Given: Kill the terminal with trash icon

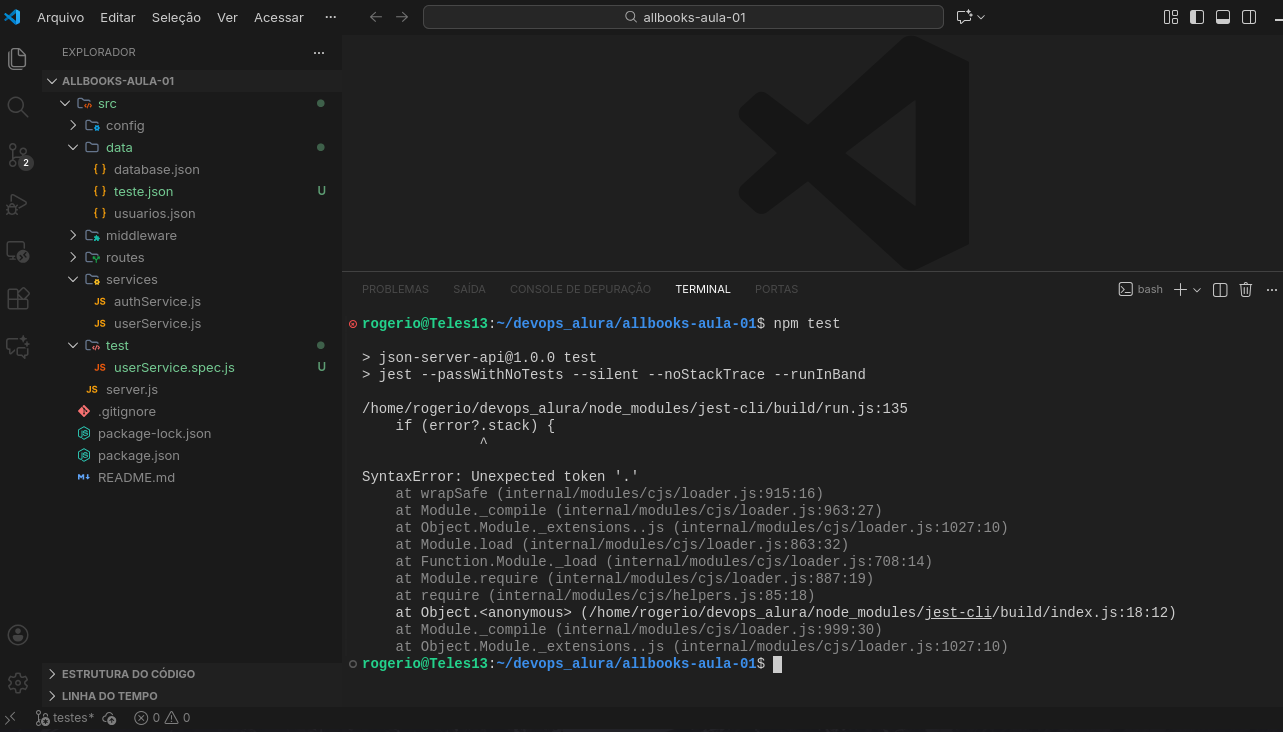Looking at the screenshot, I should tap(1246, 290).
